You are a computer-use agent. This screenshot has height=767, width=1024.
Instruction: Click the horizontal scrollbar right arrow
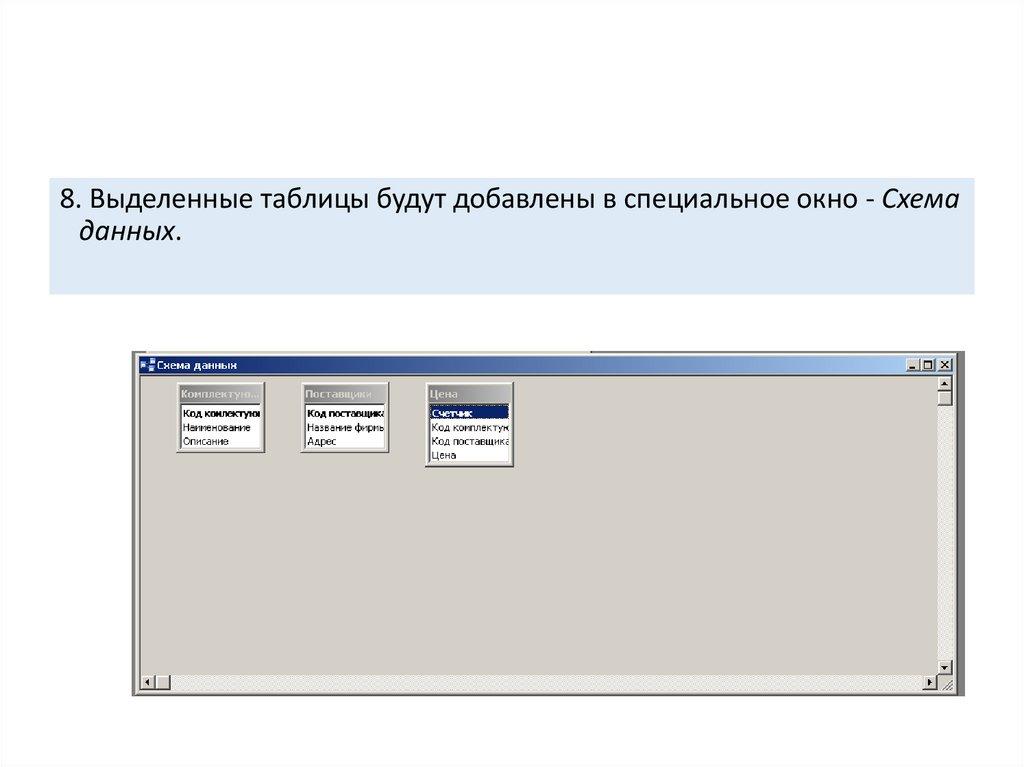[x=930, y=682]
